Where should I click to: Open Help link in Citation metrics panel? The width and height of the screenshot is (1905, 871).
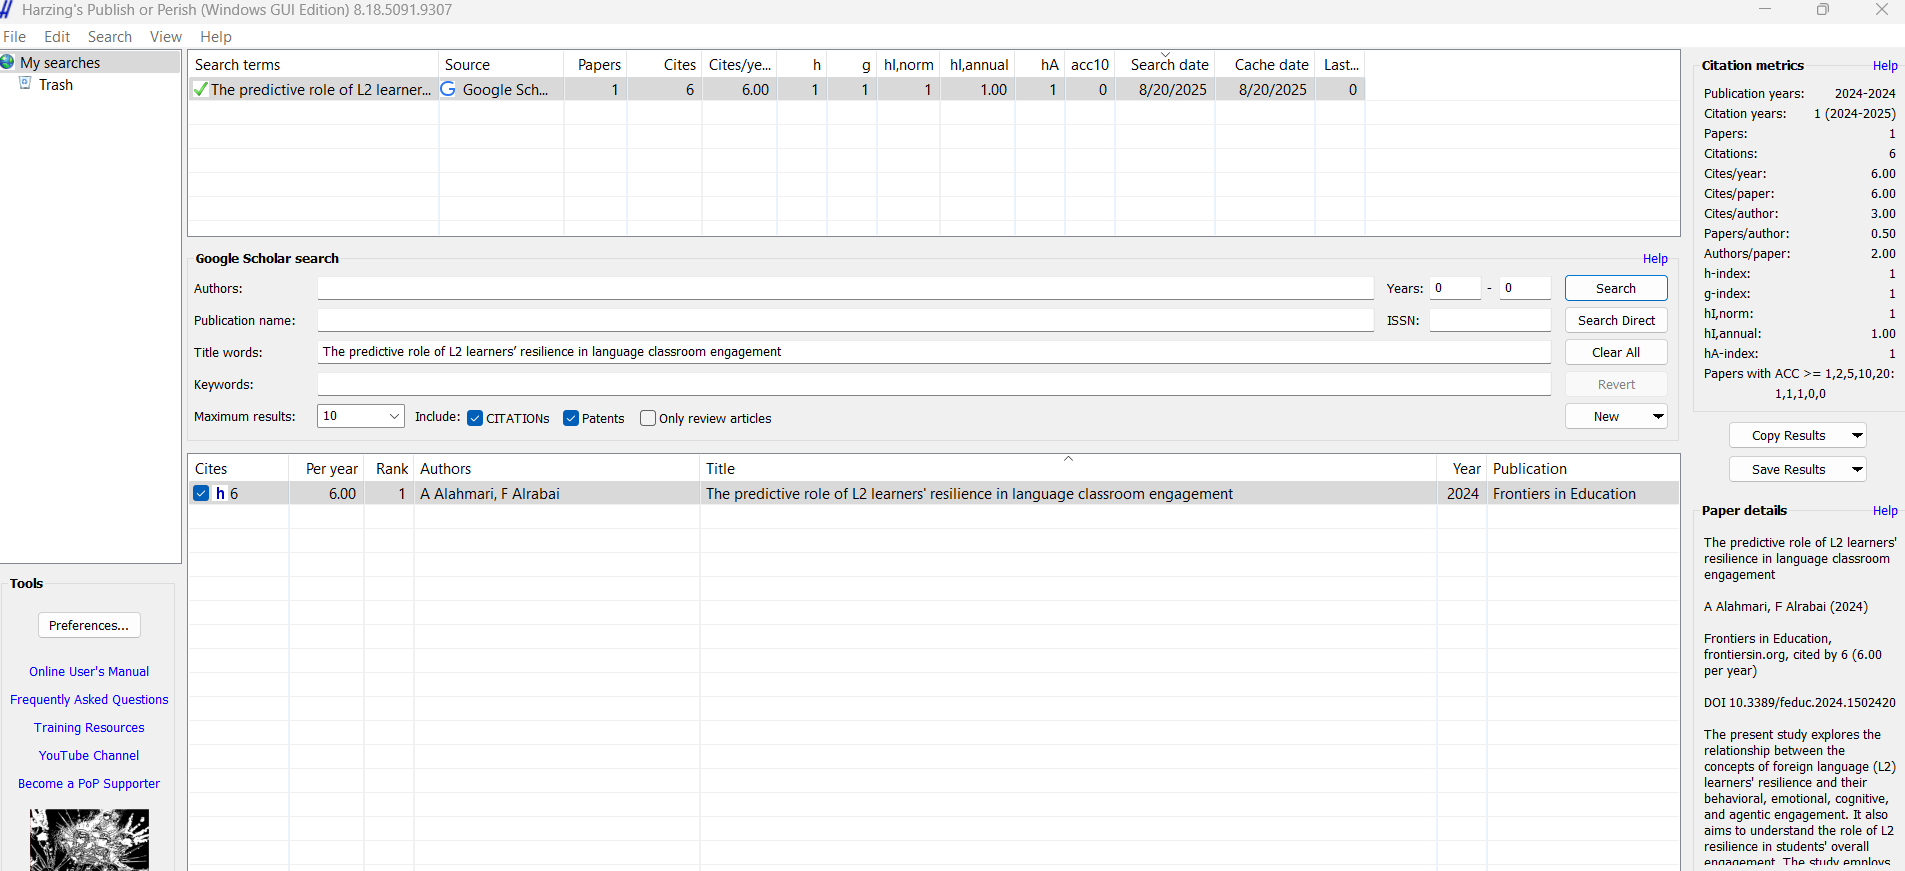(x=1885, y=66)
